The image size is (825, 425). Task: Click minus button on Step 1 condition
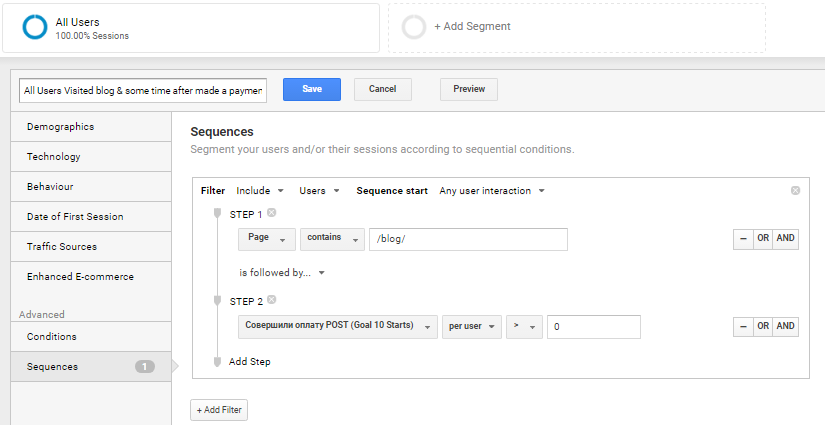743,239
